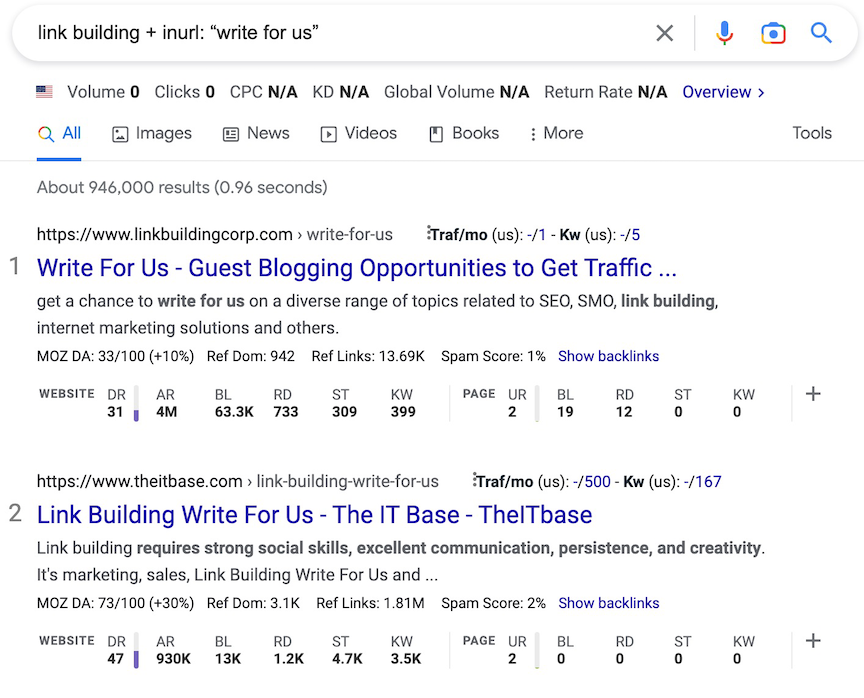Screen dimensions: 864x698
Task: Click the ST 4.7K value
Action: point(347,659)
